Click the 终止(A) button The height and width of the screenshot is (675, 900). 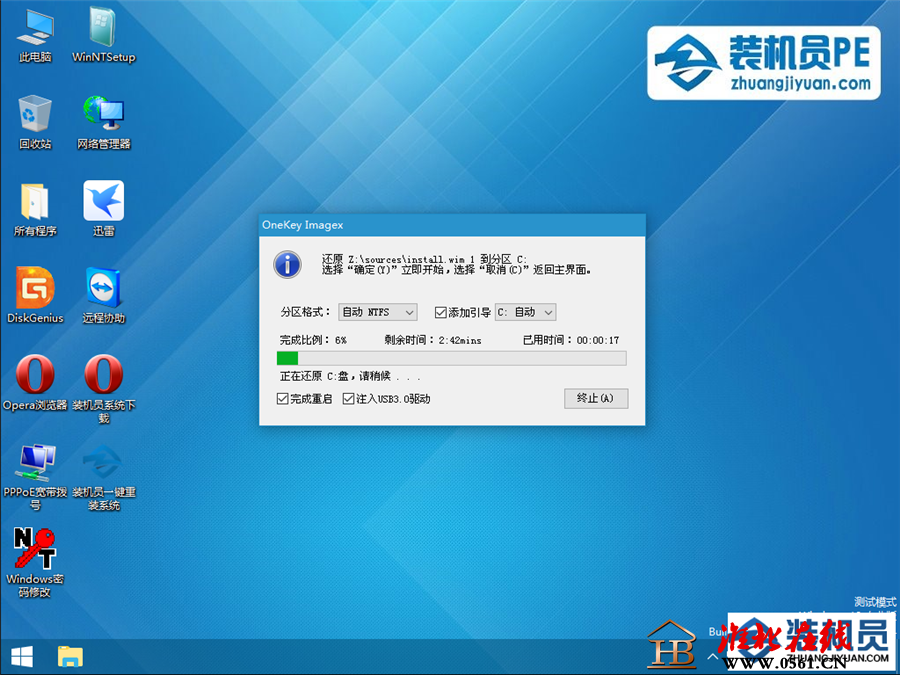coord(596,398)
